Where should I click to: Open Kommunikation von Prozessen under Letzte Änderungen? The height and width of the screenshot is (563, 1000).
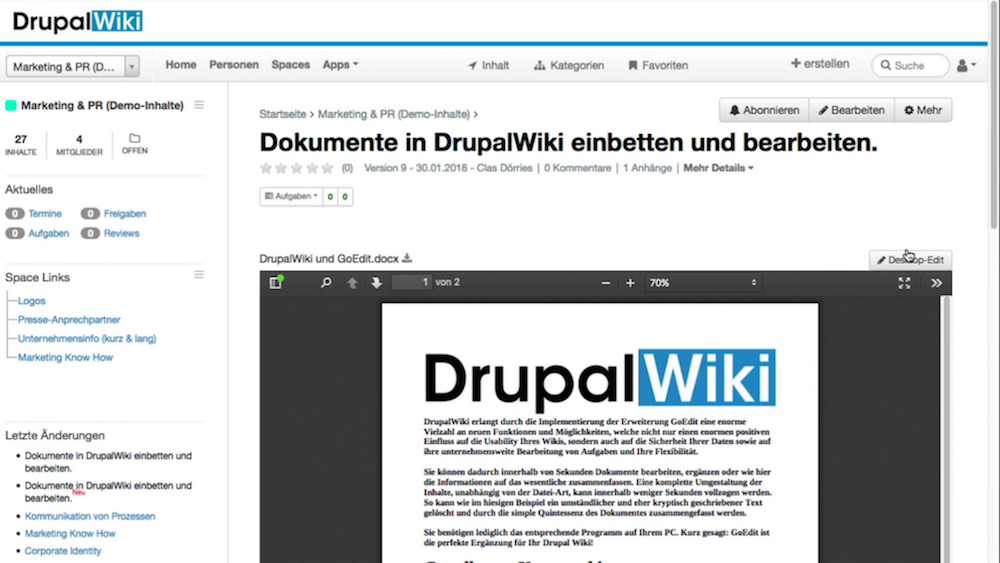coord(90,516)
